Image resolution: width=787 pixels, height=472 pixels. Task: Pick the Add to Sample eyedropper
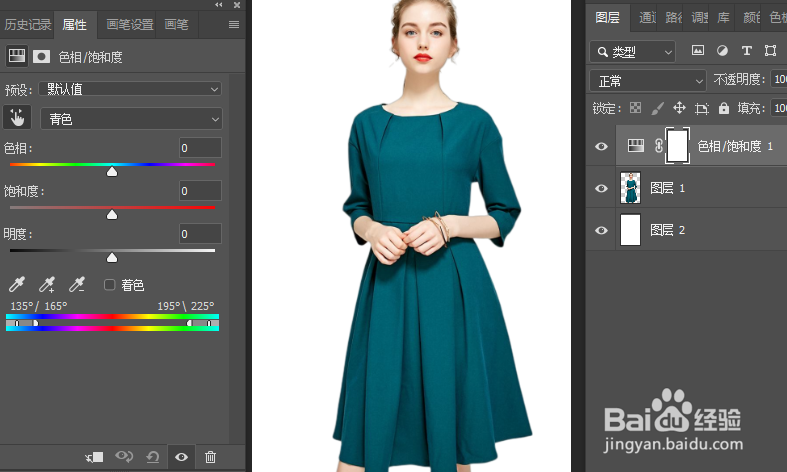pos(47,285)
